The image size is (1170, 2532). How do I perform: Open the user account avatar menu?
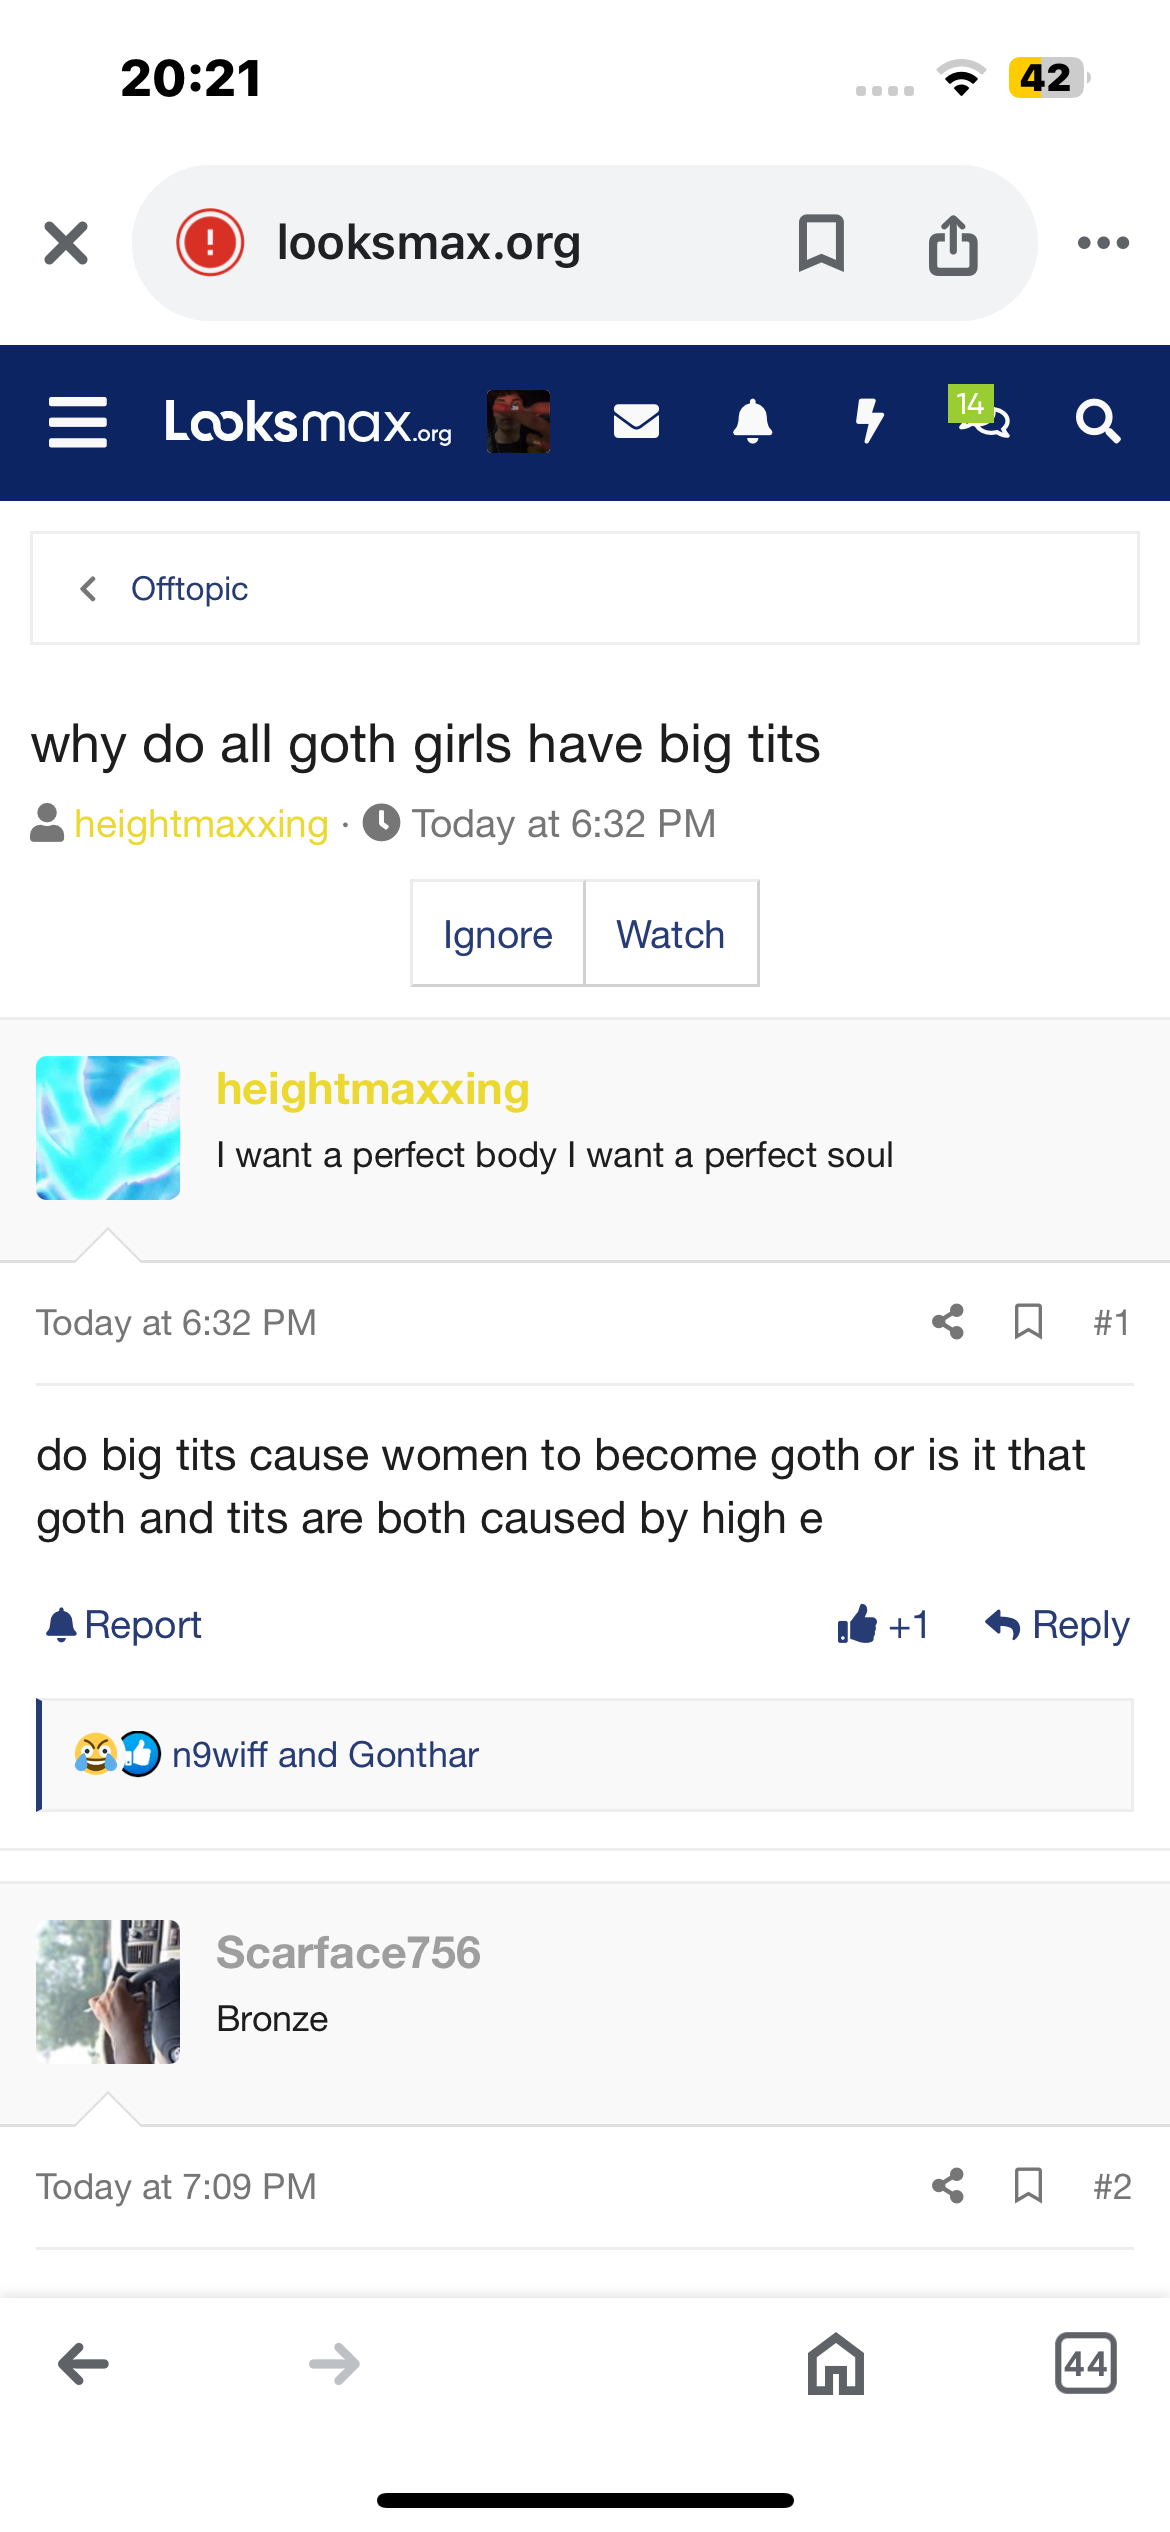518,422
